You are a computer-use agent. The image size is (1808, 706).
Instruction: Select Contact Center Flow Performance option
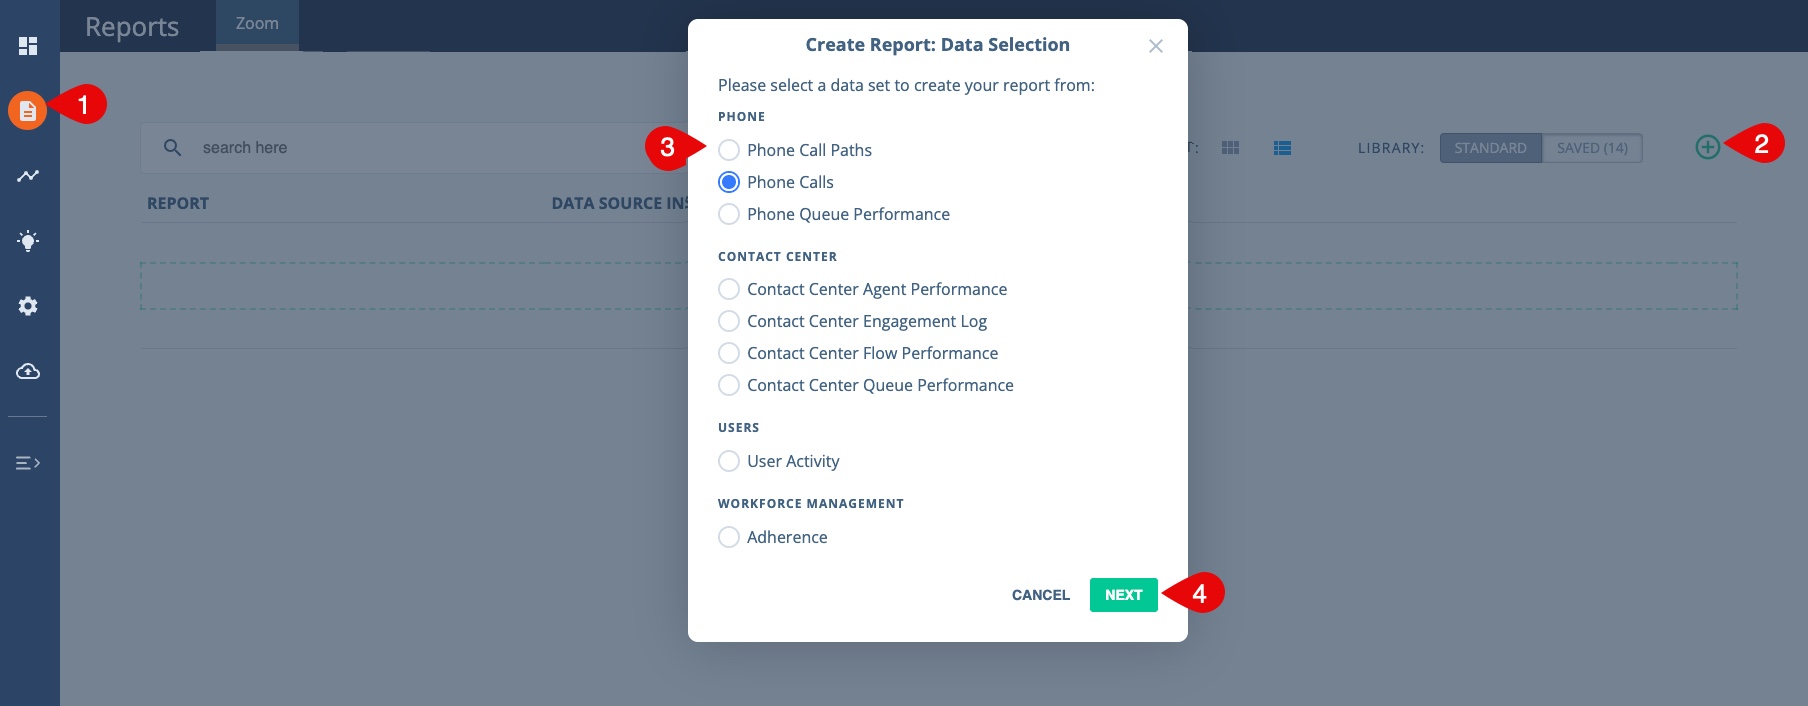pos(729,353)
